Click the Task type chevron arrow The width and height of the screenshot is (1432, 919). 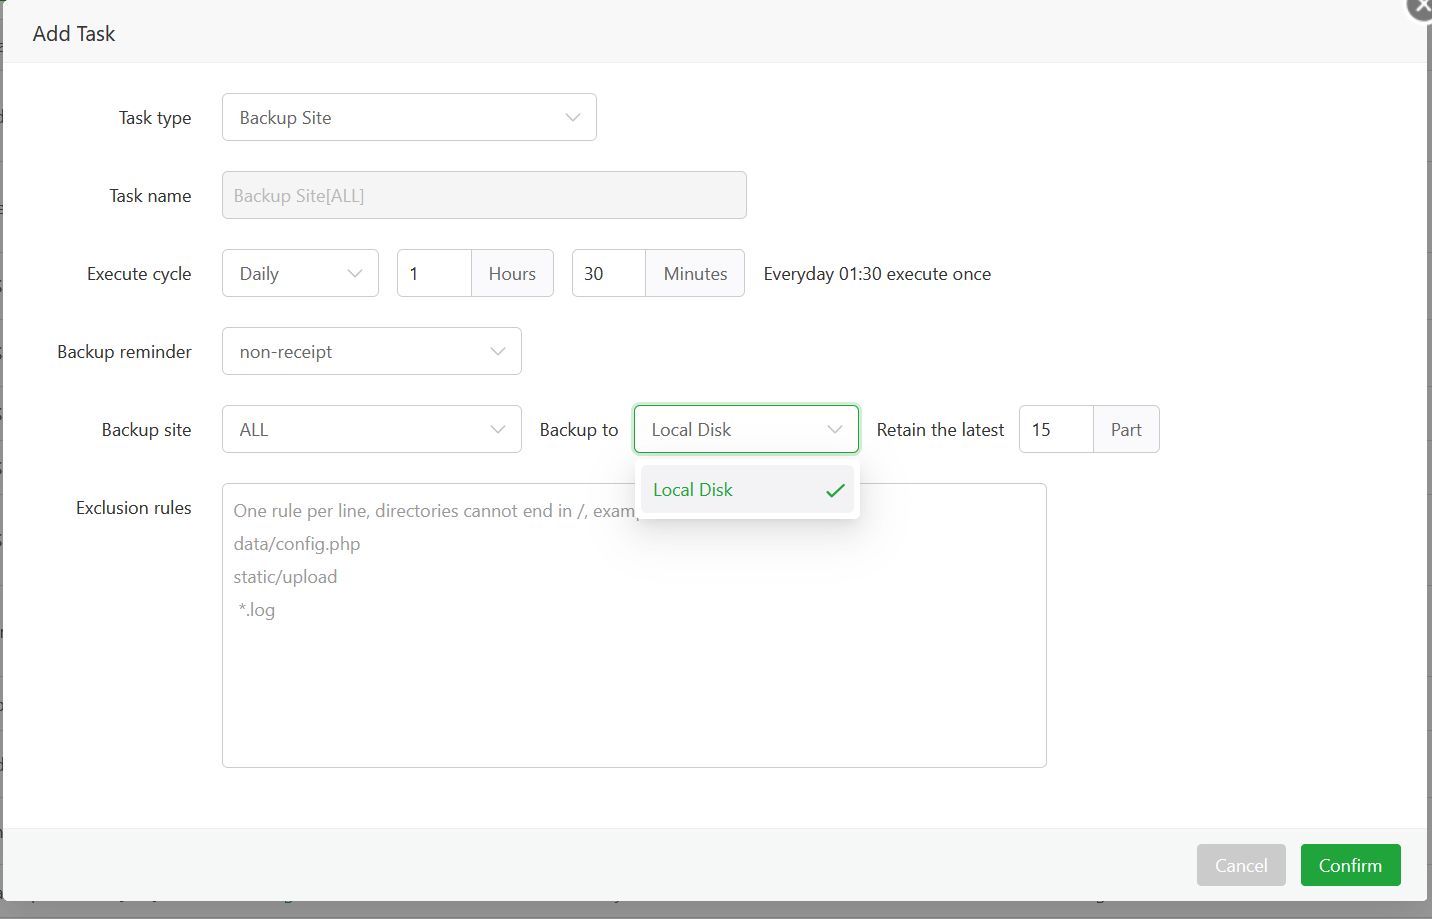573,117
